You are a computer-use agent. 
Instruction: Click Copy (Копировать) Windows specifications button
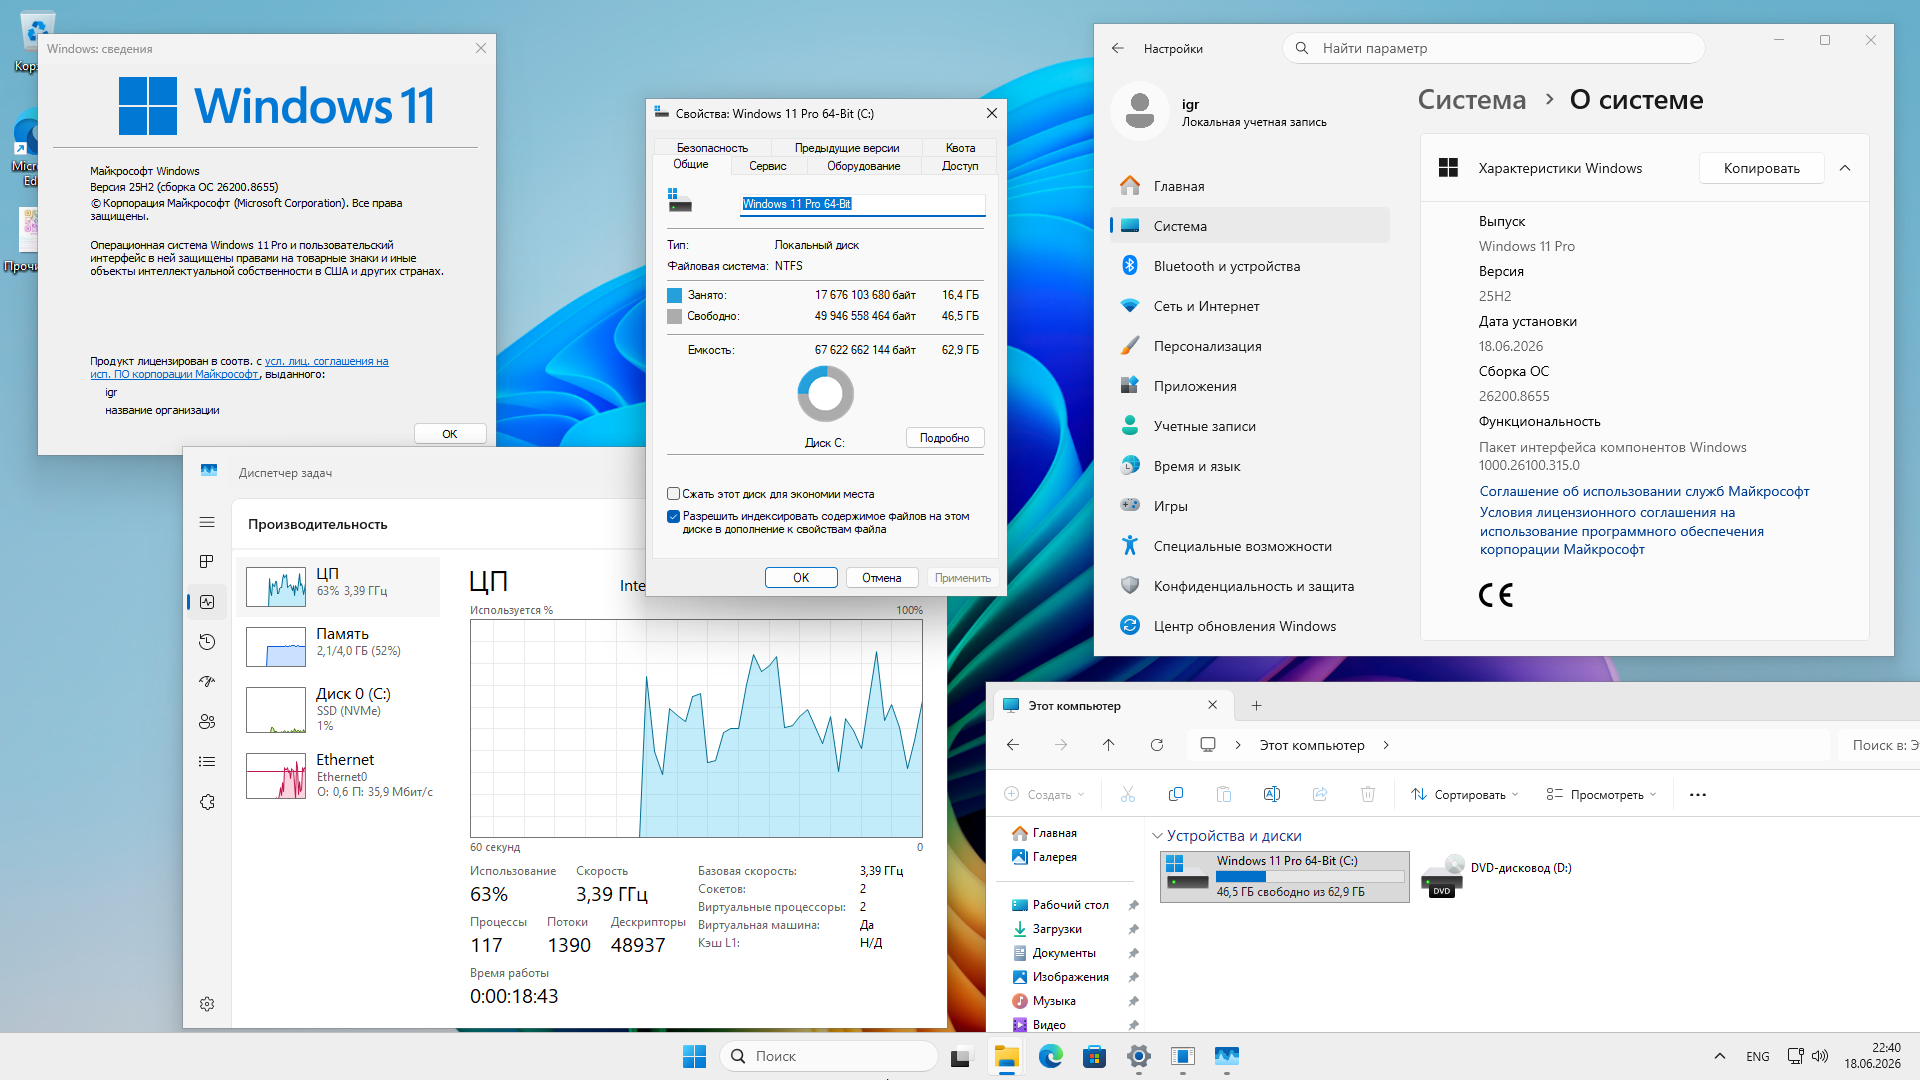pyautogui.click(x=1762, y=168)
